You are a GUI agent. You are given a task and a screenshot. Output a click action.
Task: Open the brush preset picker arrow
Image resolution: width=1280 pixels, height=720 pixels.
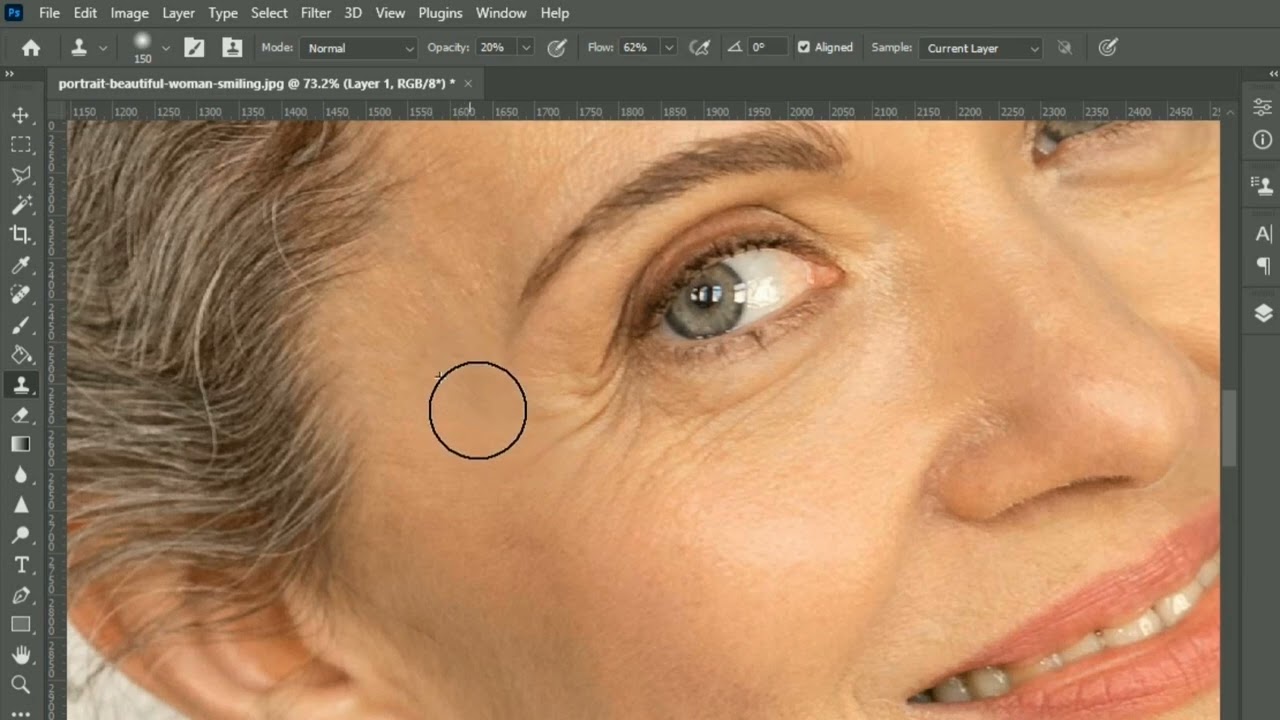[x=165, y=48]
